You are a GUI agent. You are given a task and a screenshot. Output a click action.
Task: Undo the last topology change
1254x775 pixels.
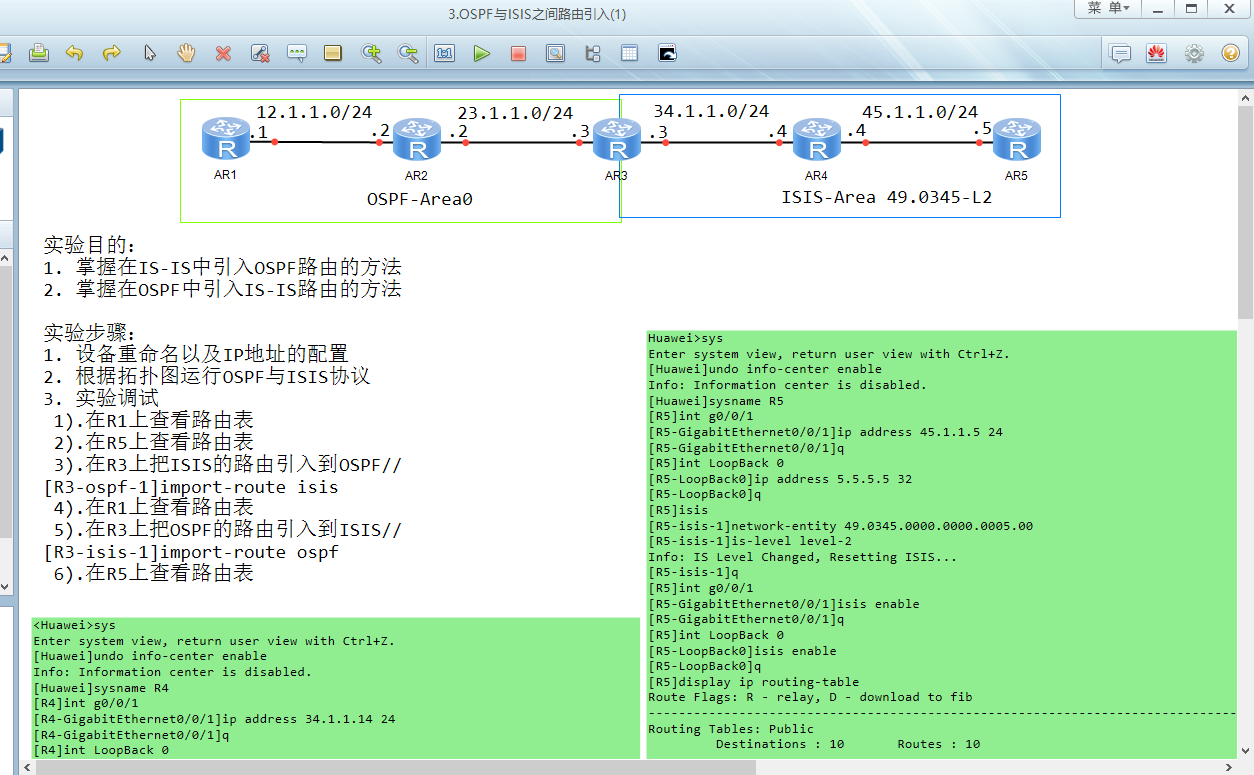pos(75,54)
